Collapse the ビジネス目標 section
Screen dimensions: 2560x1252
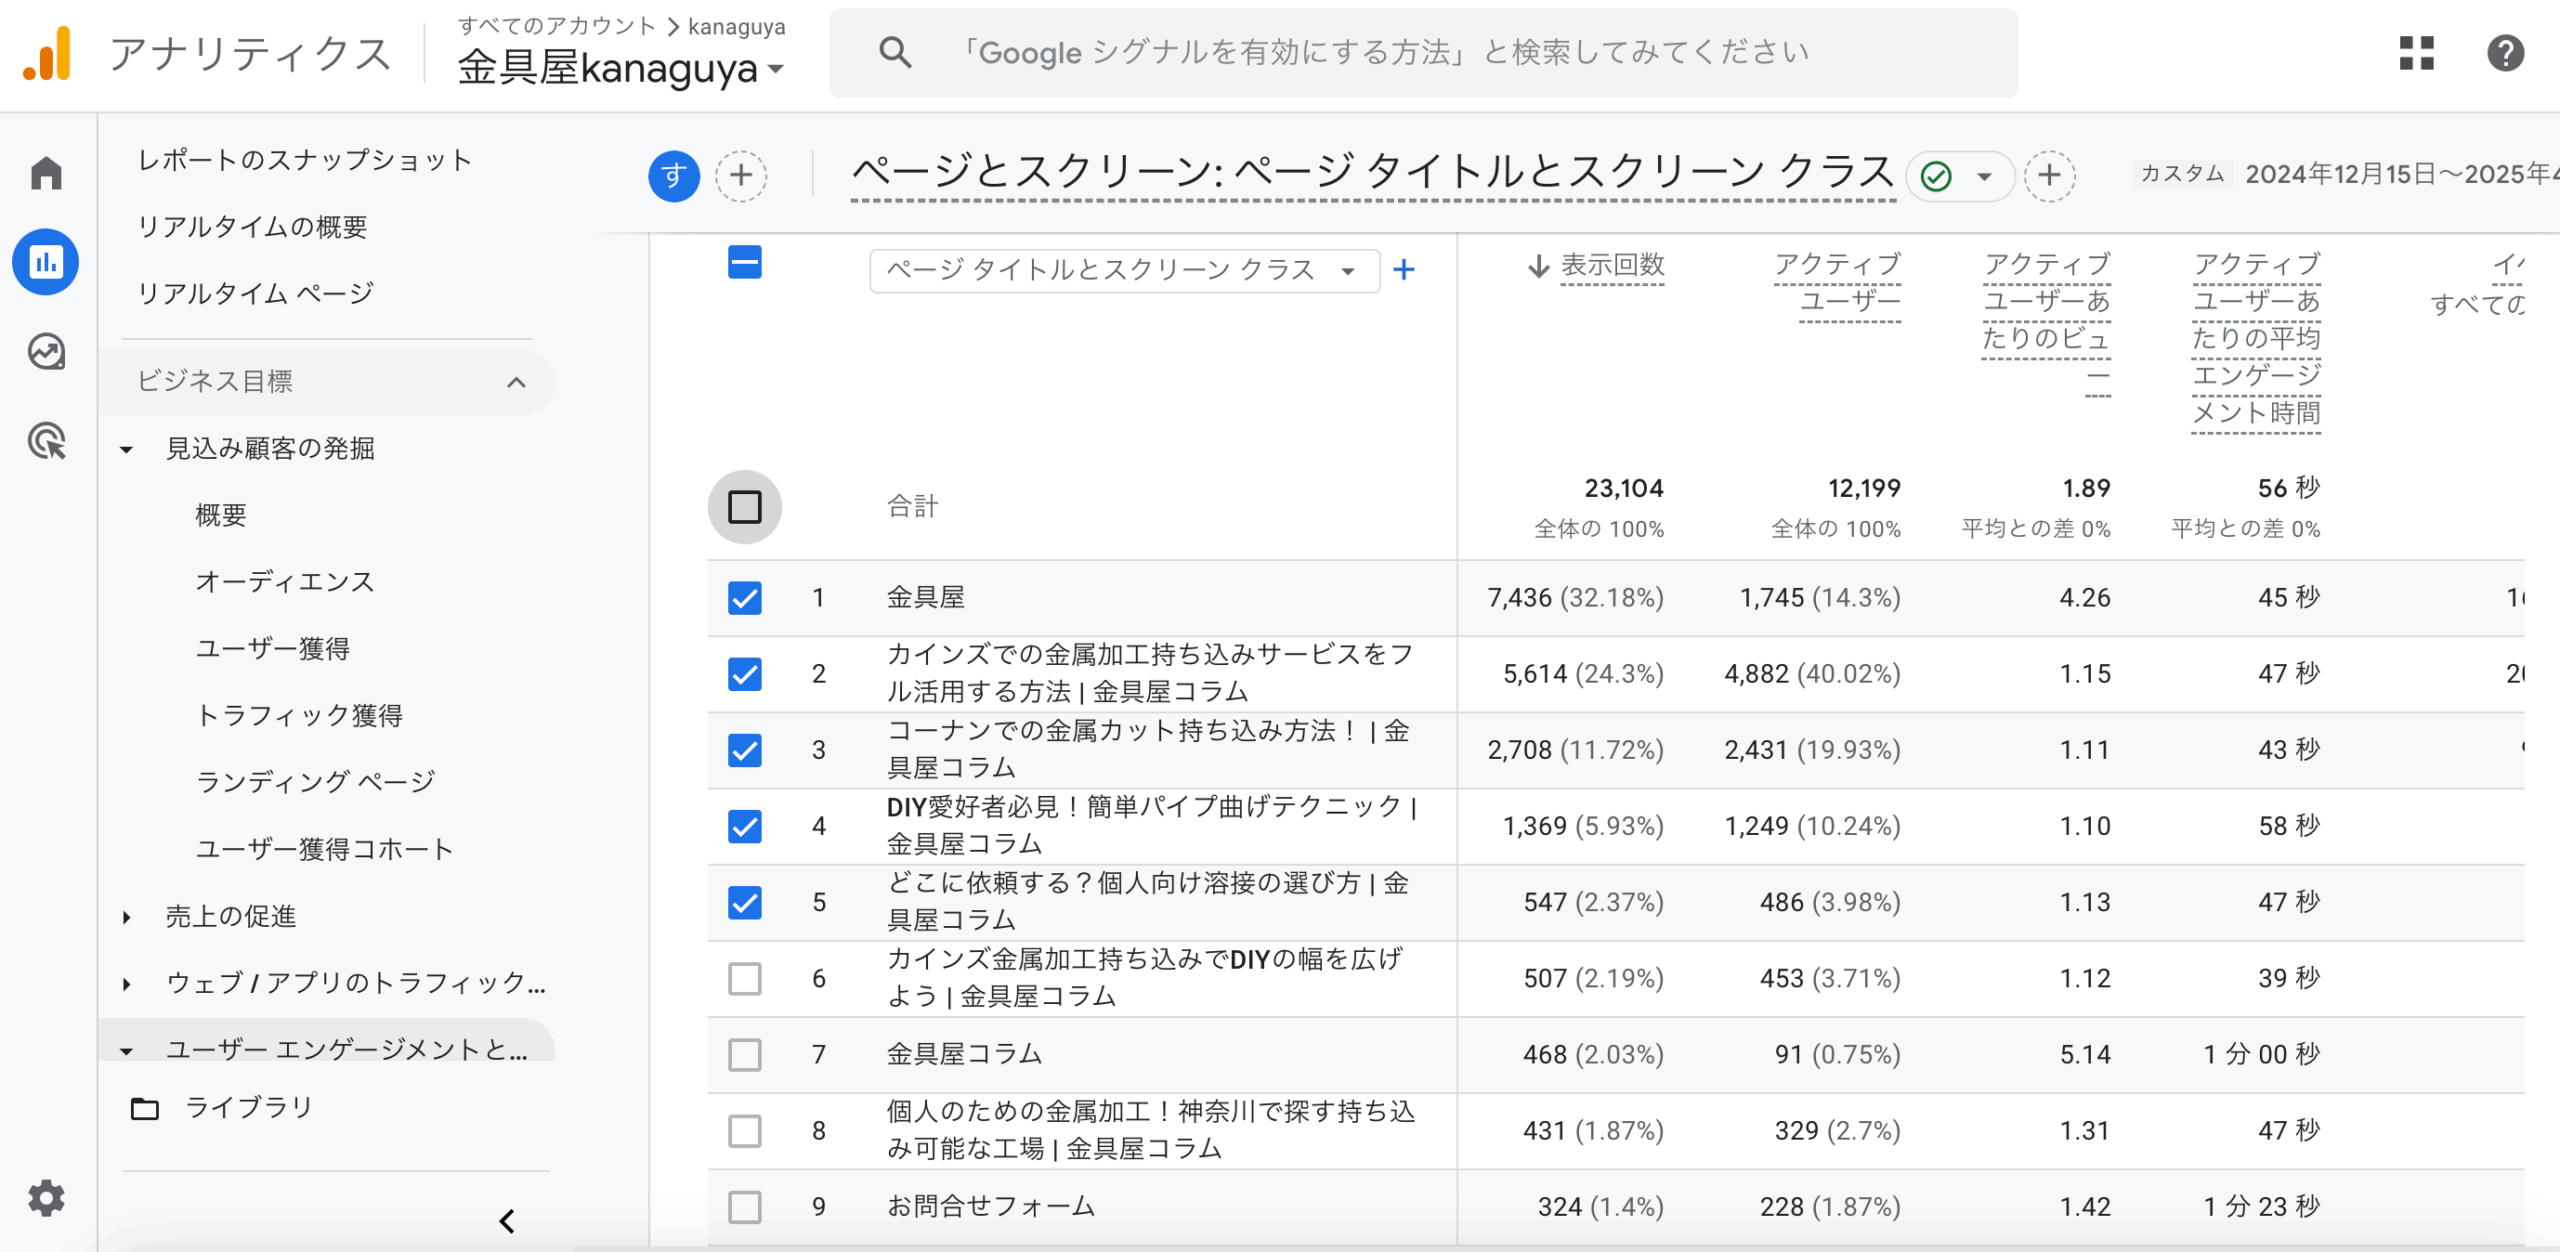coord(516,382)
